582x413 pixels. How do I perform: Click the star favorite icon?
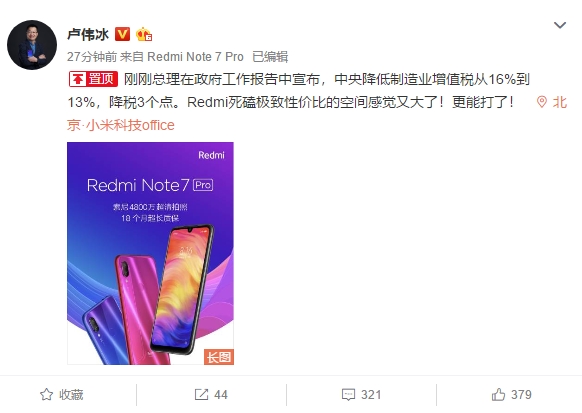pyautogui.click(x=46, y=394)
